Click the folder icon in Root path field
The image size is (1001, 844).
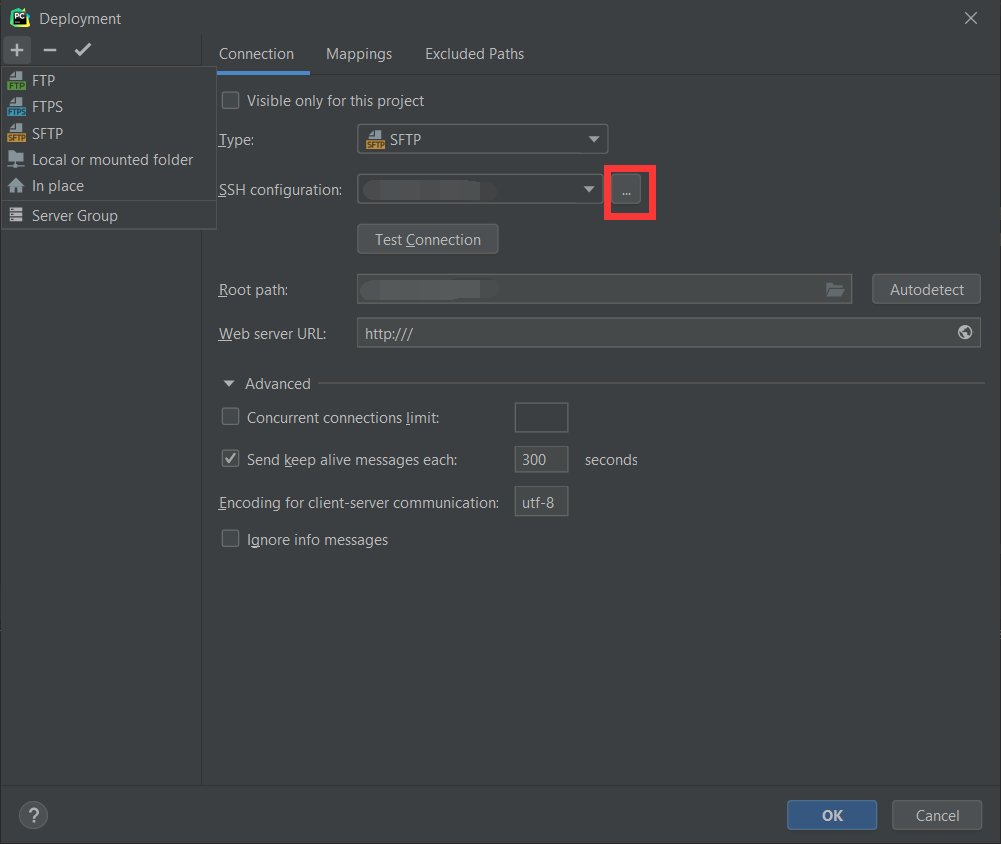pyautogui.click(x=835, y=290)
